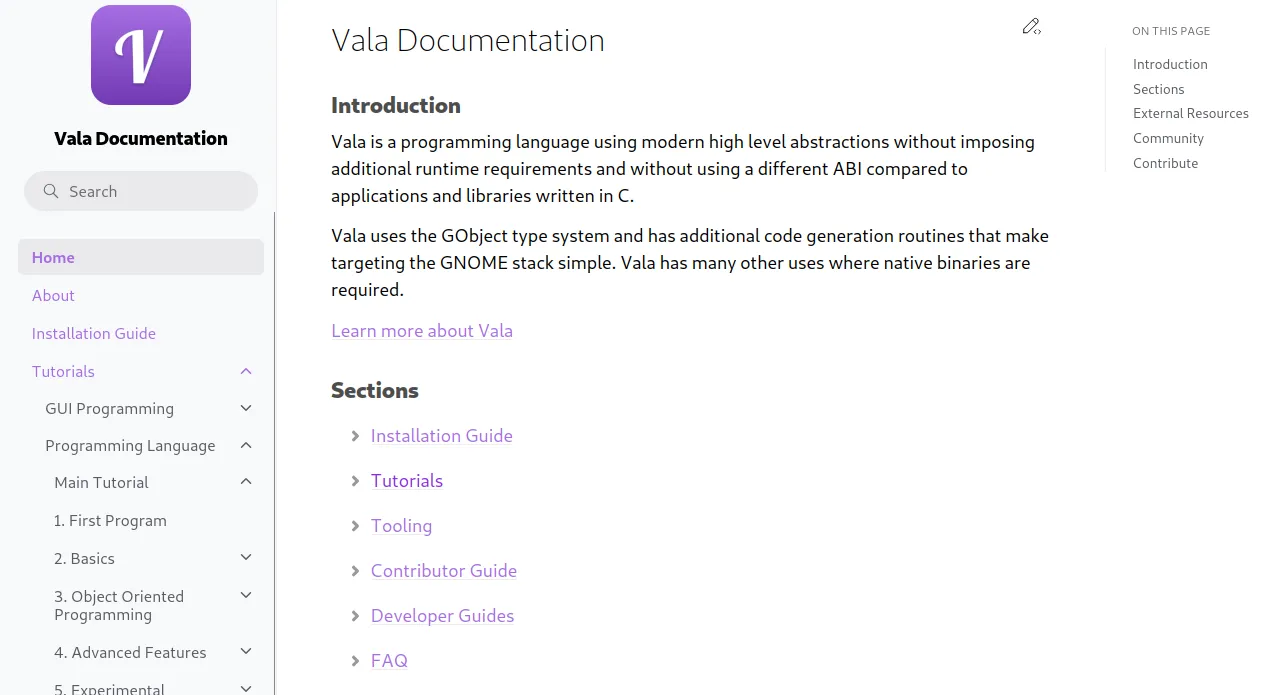Viewport: 1262px width, 695px height.
Task: Click the edit page pencil icon
Action: point(1031,27)
